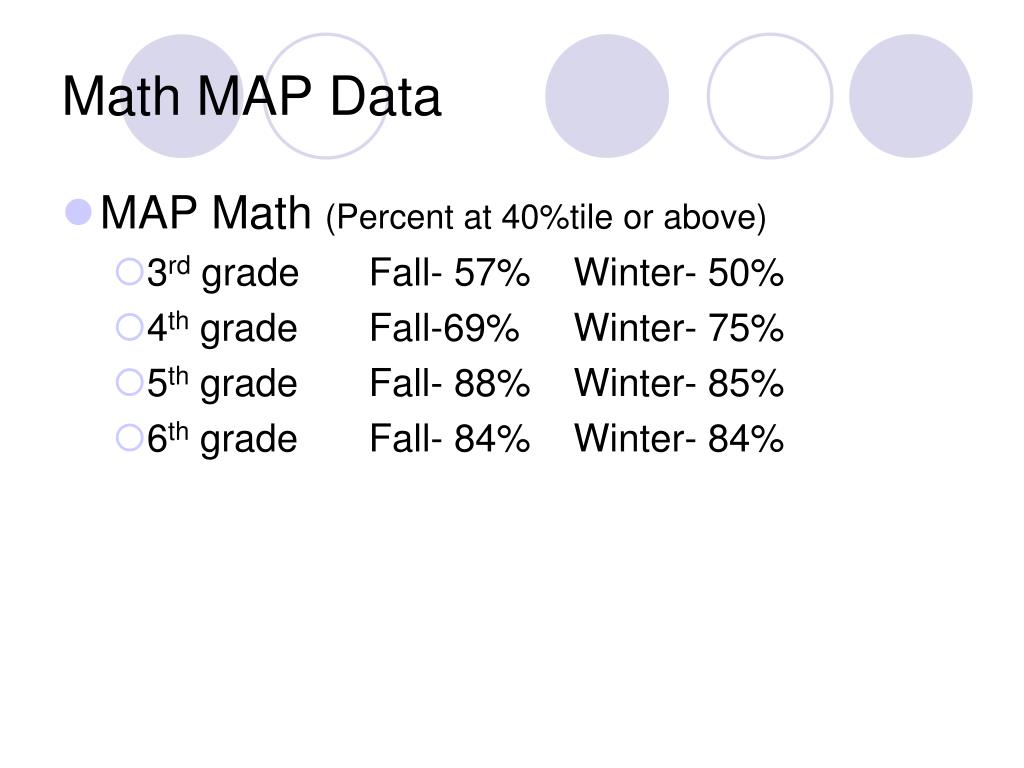Select 'Winter- 50%' in the 3rd grade row
This screenshot has height=768, width=1024.
(679, 272)
